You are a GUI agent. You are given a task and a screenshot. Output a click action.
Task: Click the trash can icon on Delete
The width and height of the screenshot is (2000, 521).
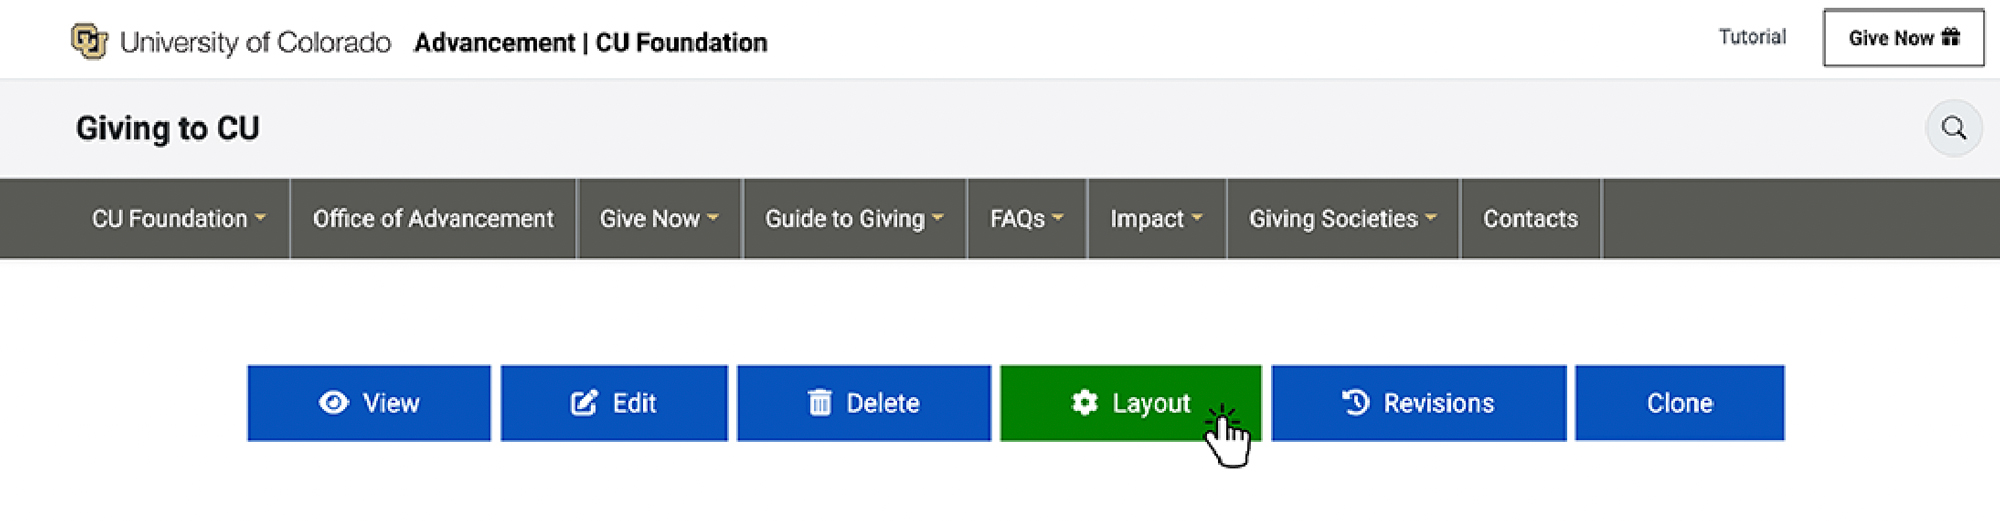[819, 403]
